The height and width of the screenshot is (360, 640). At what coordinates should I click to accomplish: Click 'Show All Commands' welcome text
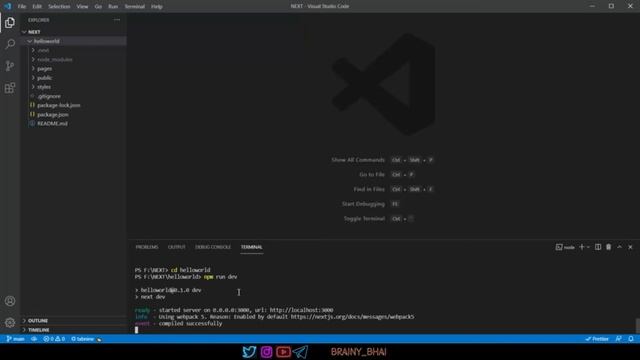coord(358,160)
